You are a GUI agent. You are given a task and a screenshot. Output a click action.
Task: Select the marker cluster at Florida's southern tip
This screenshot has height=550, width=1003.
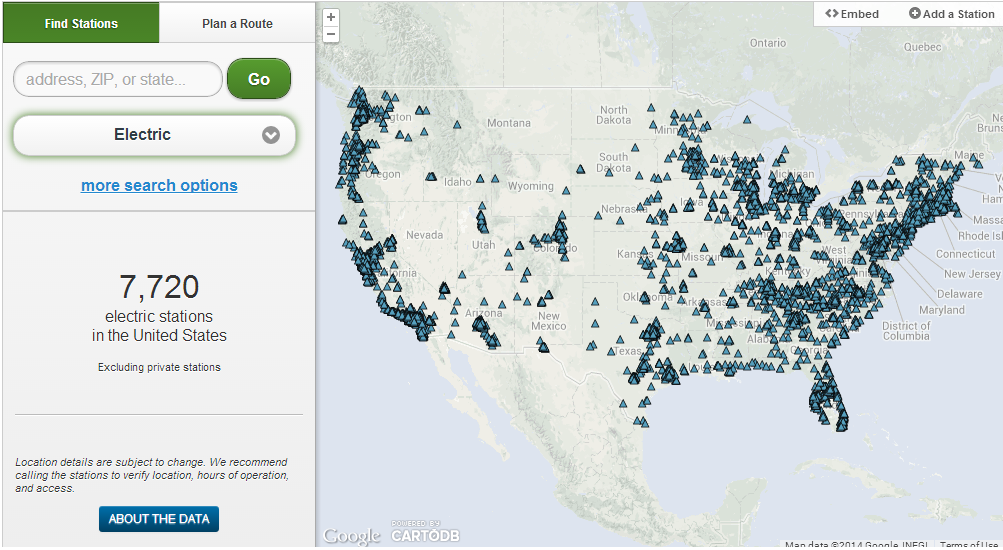(840, 422)
